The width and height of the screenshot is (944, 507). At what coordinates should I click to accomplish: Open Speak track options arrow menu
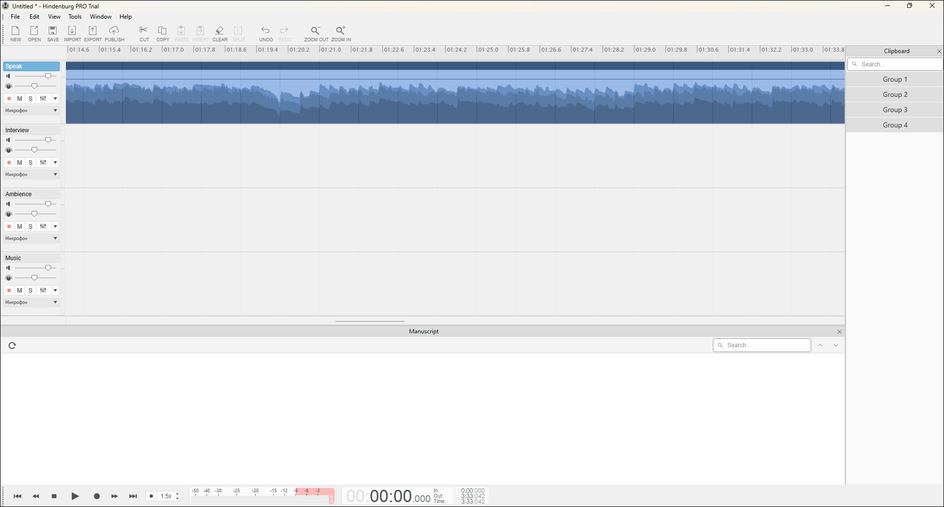(55, 98)
